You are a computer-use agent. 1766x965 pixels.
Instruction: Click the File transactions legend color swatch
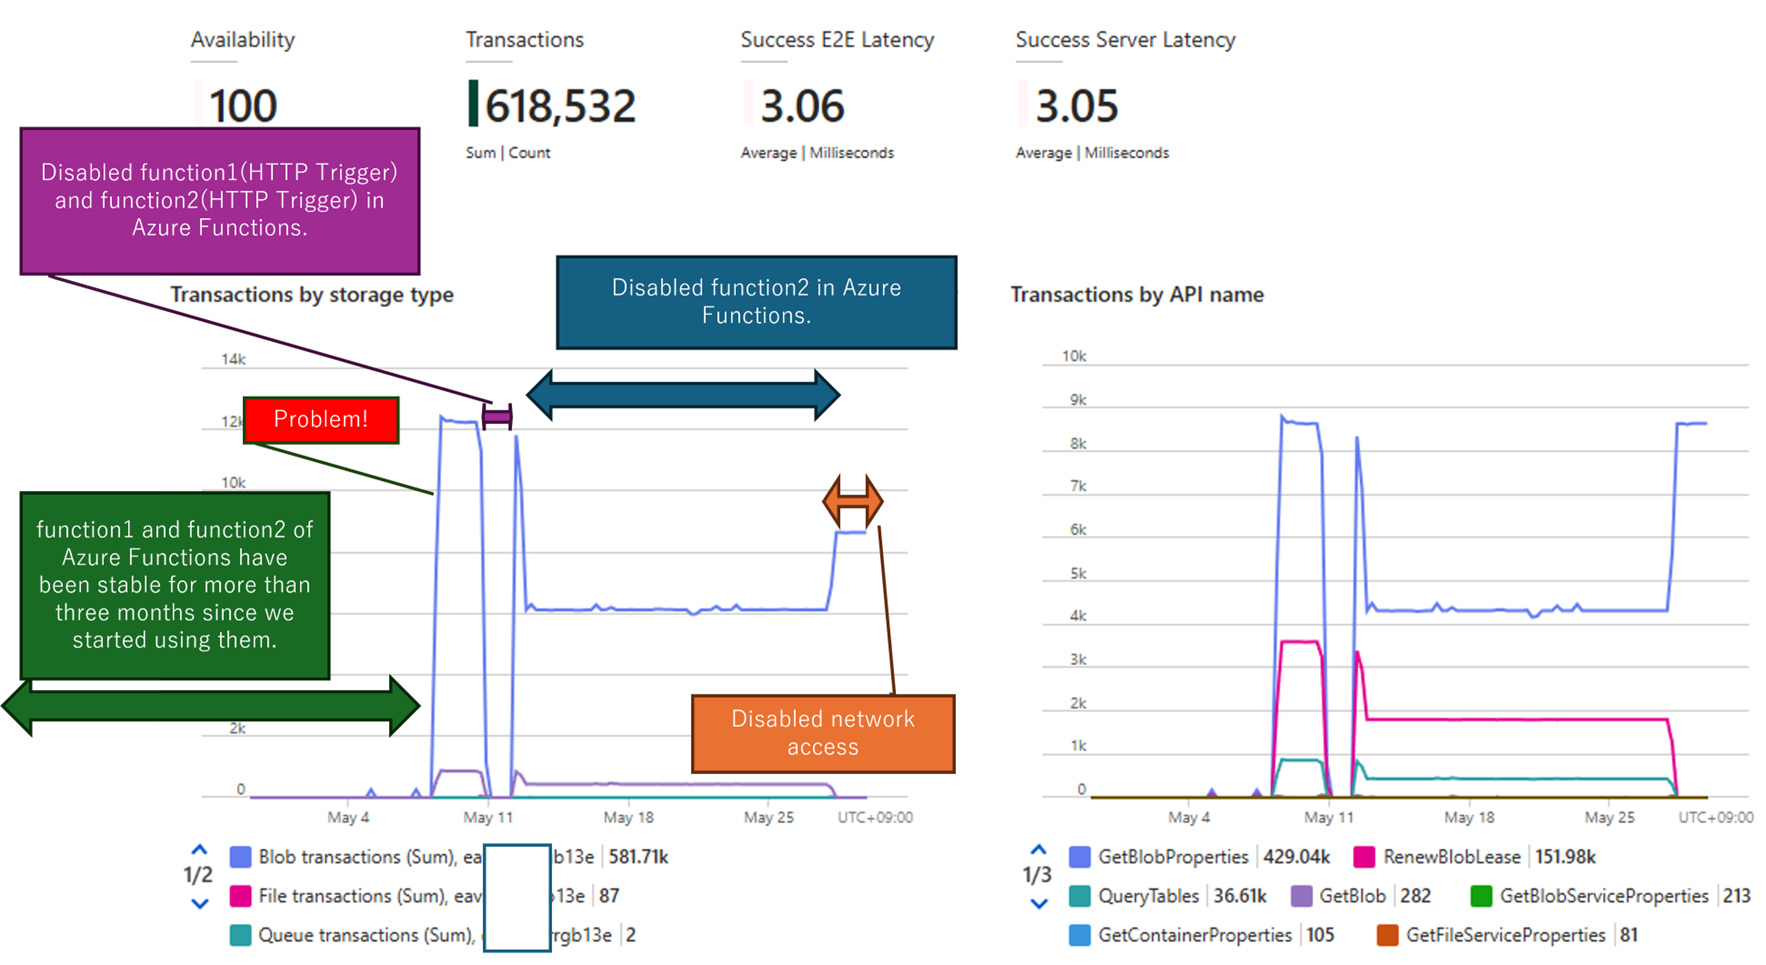click(x=240, y=896)
